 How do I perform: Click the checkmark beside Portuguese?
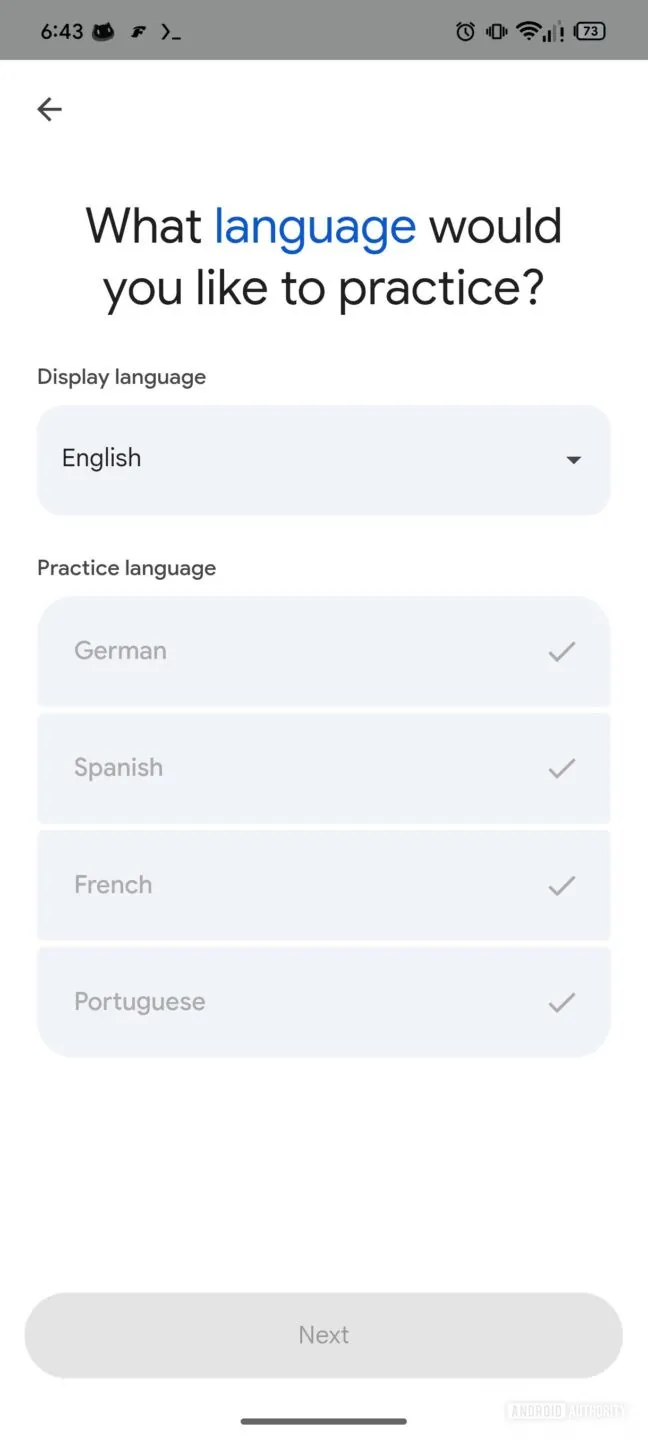click(562, 1002)
